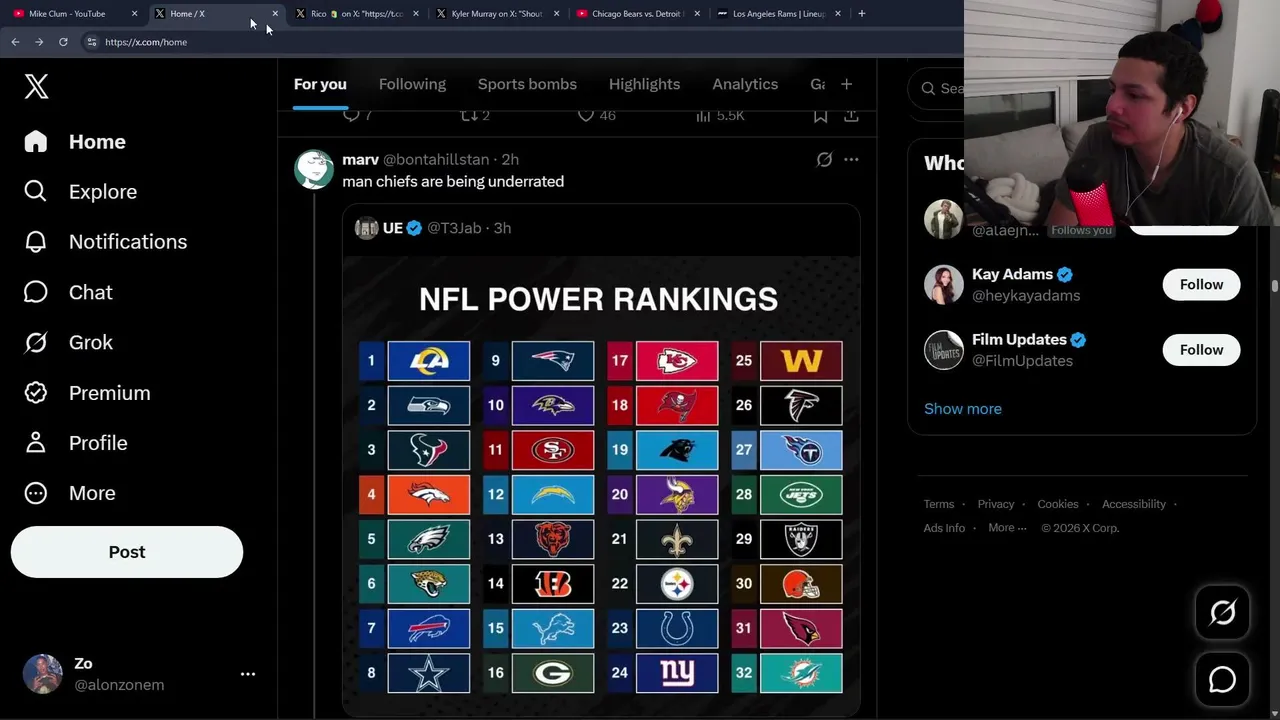Click the 2h timestamp on marv's tweet
Viewport: 1280px width, 720px height.
coord(510,160)
